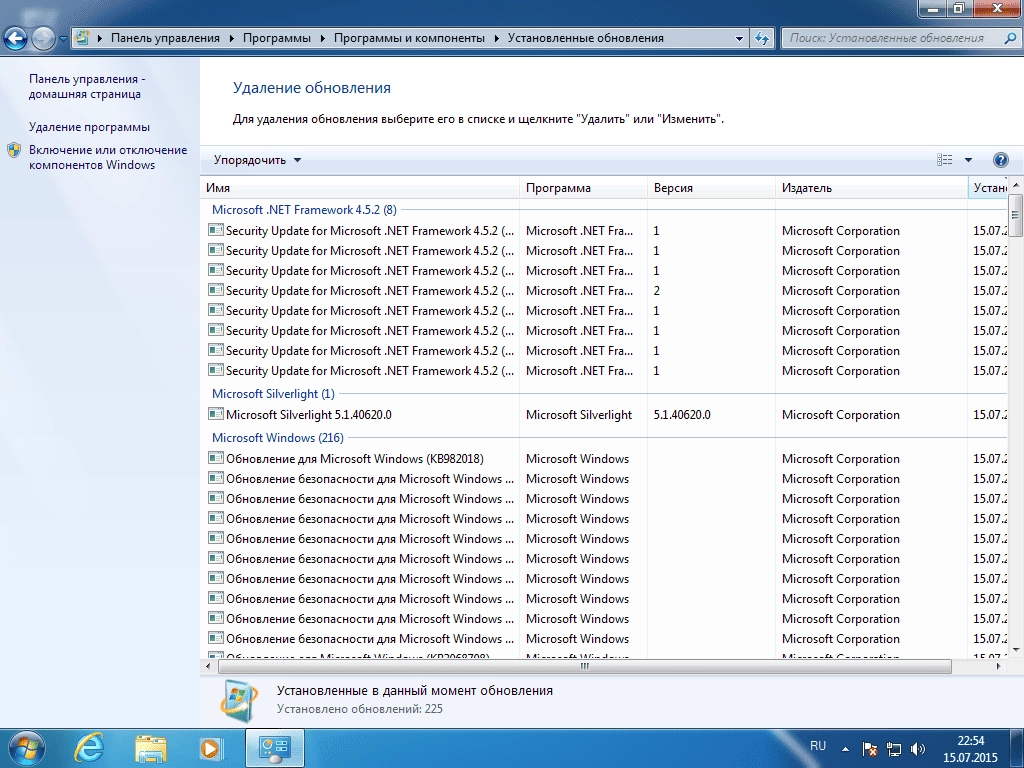Image resolution: width=1024 pixels, height=768 pixels.
Task: Click the Control Panel taskbar button
Action: (274, 748)
